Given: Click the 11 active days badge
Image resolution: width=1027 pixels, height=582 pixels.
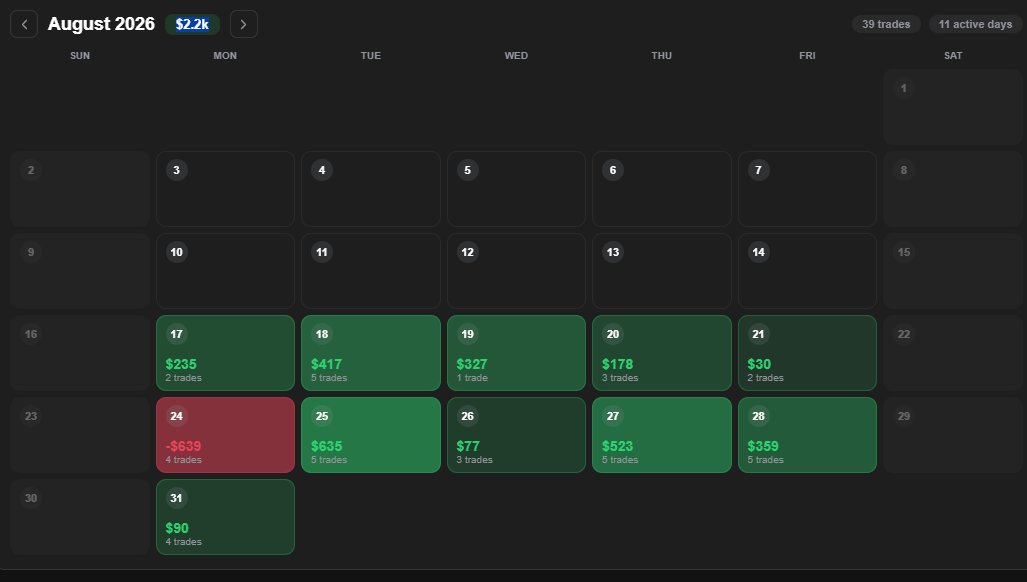Looking at the screenshot, I should (975, 24).
